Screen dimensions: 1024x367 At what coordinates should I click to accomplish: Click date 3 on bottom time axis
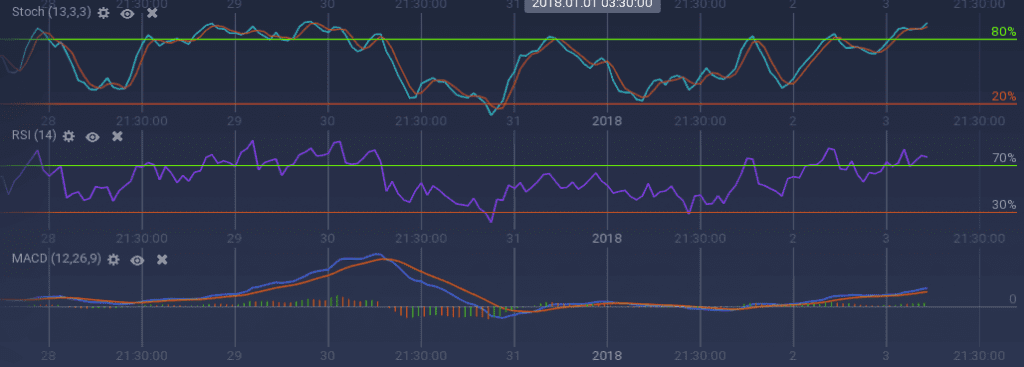click(886, 355)
